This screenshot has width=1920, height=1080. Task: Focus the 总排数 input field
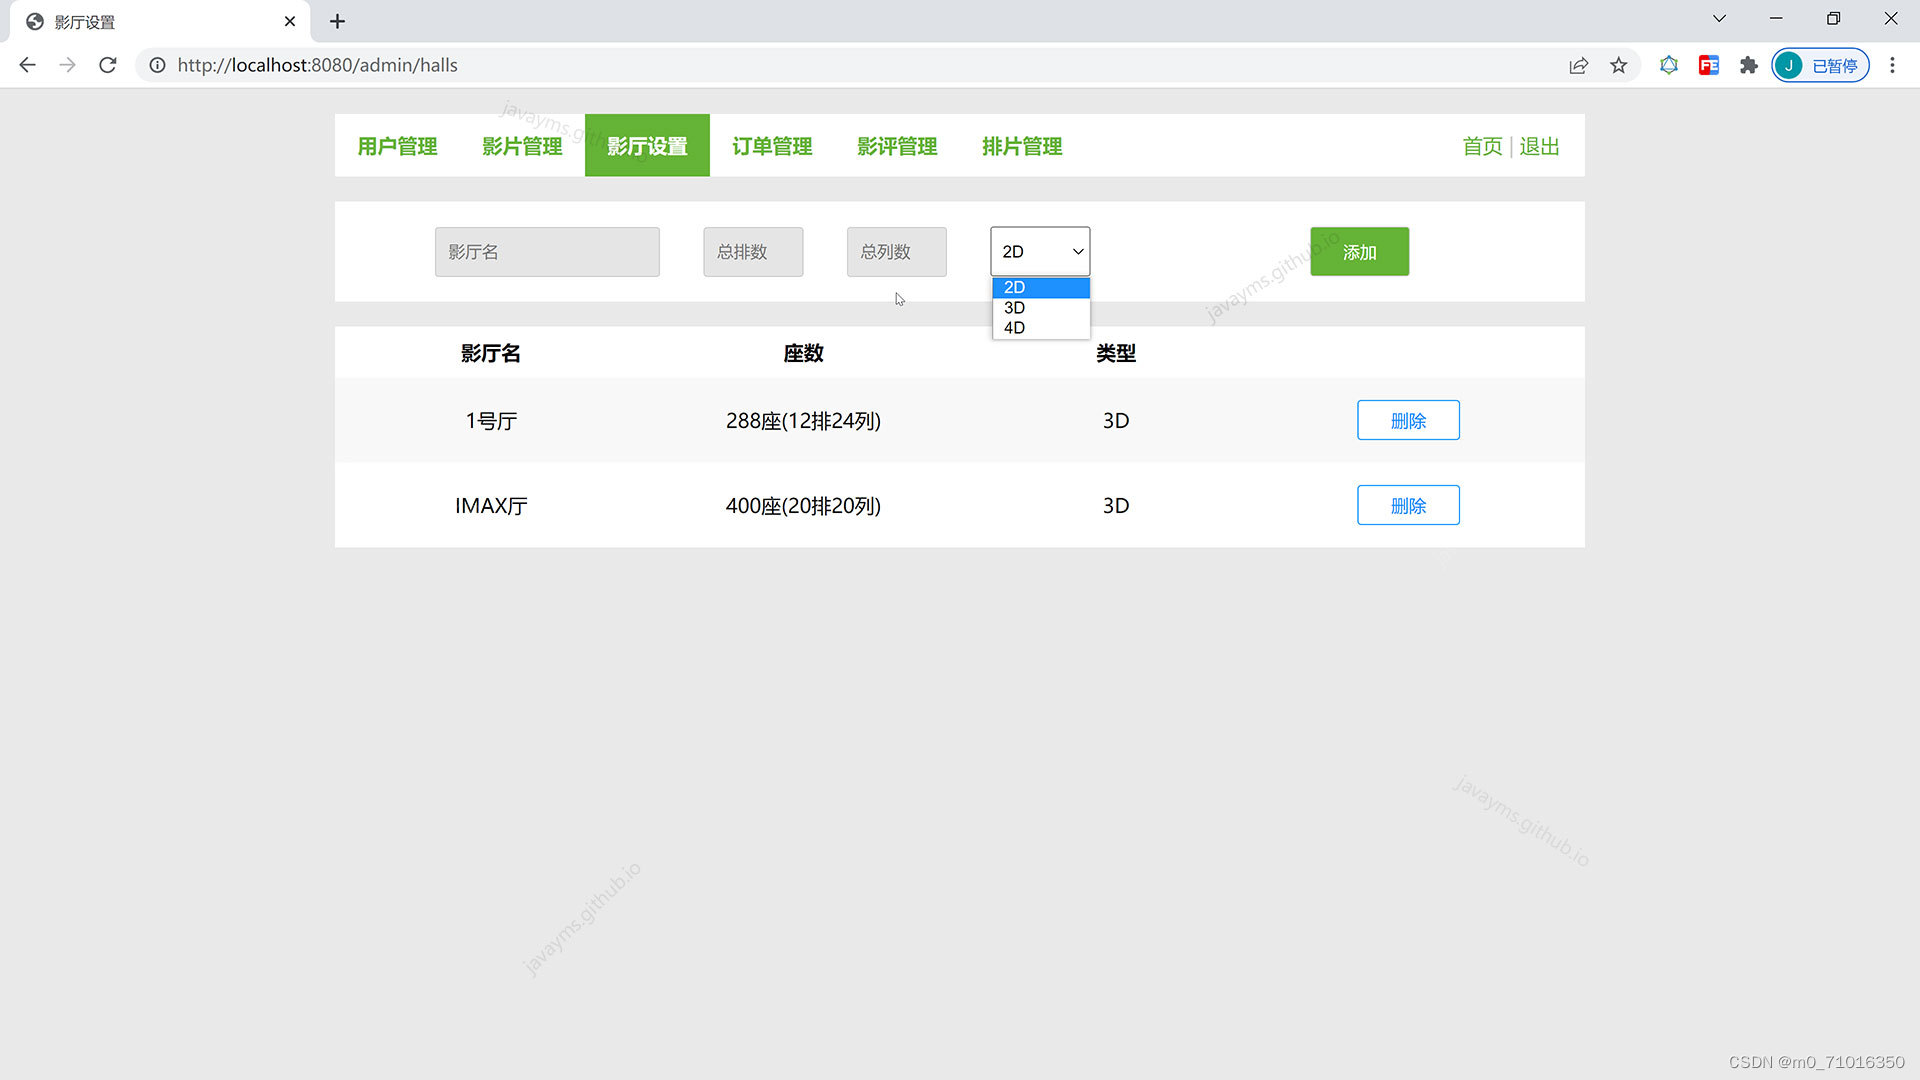coord(753,252)
